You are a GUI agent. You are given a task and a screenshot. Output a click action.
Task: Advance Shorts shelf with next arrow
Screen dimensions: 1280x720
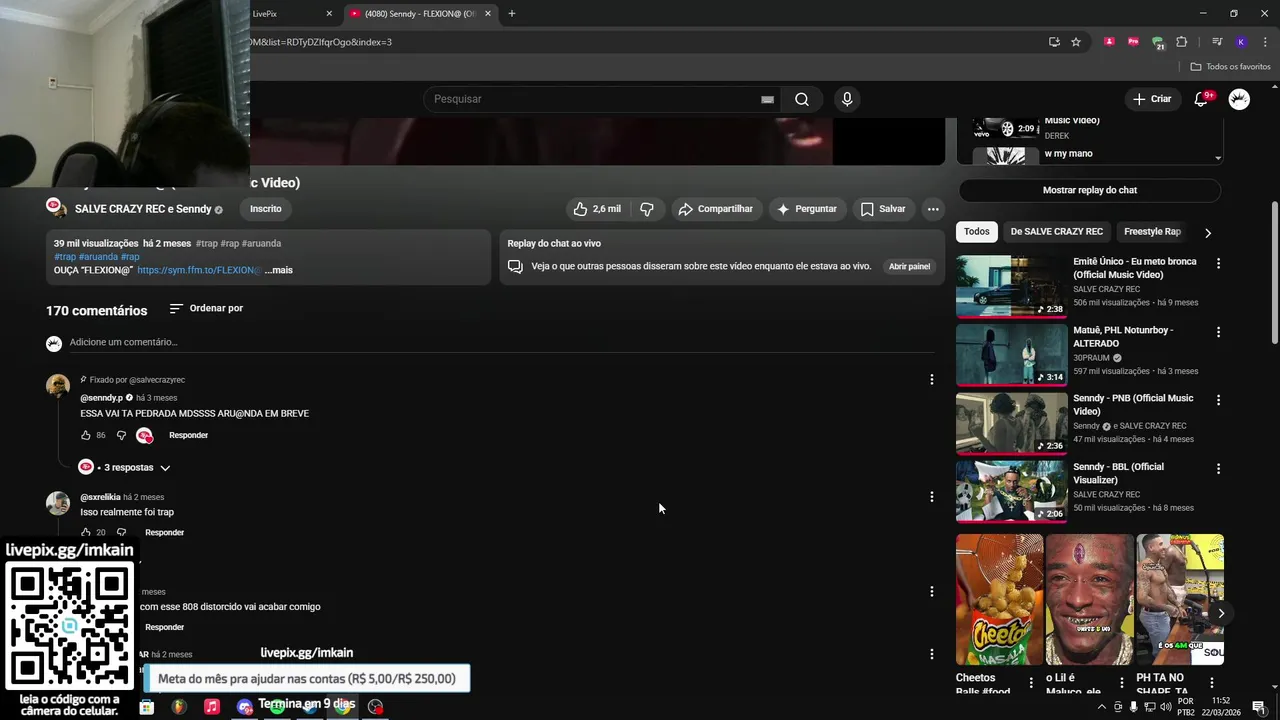(x=1221, y=613)
